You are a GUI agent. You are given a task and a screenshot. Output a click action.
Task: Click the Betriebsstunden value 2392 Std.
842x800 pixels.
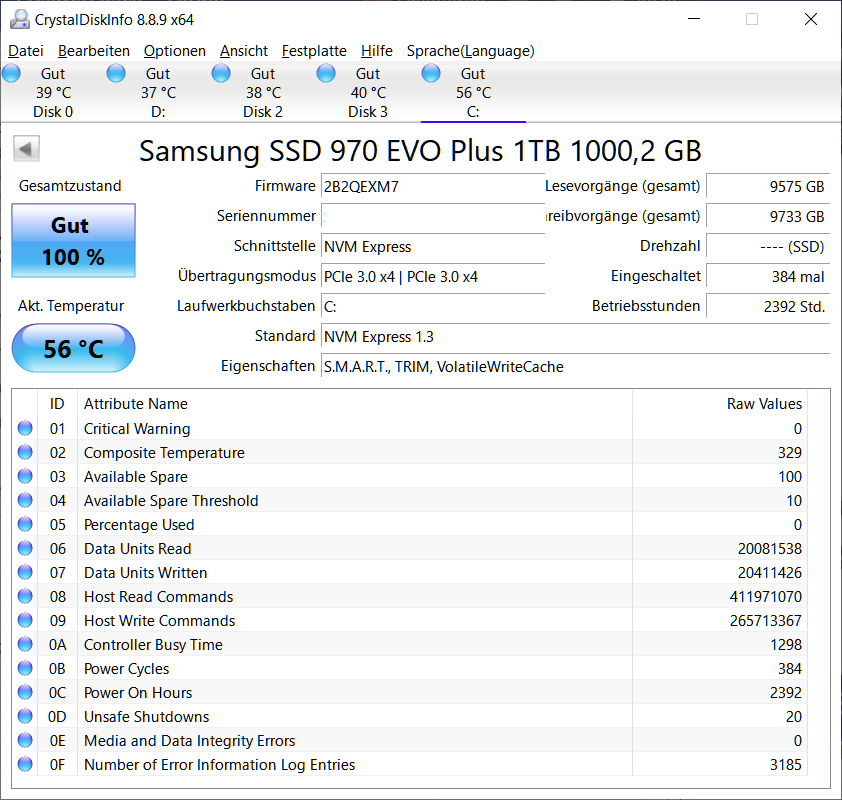pos(768,307)
